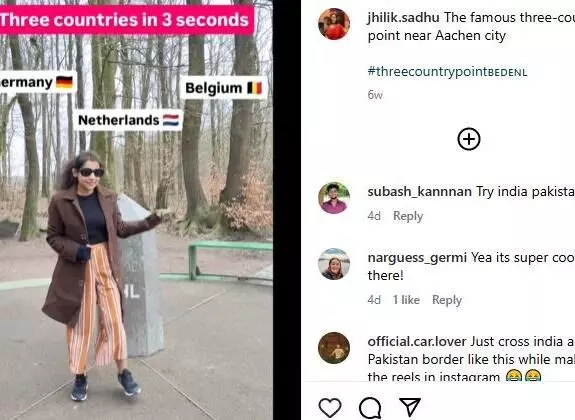Open the jhilik.sadhu username link

[403, 17]
